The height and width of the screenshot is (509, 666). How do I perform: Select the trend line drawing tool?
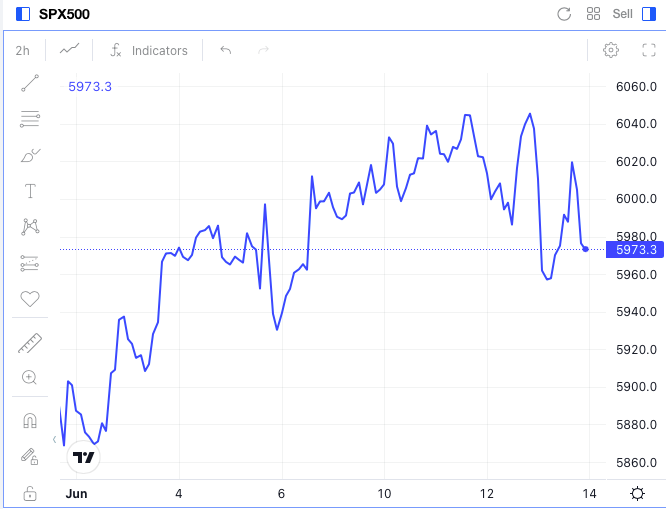(30, 83)
